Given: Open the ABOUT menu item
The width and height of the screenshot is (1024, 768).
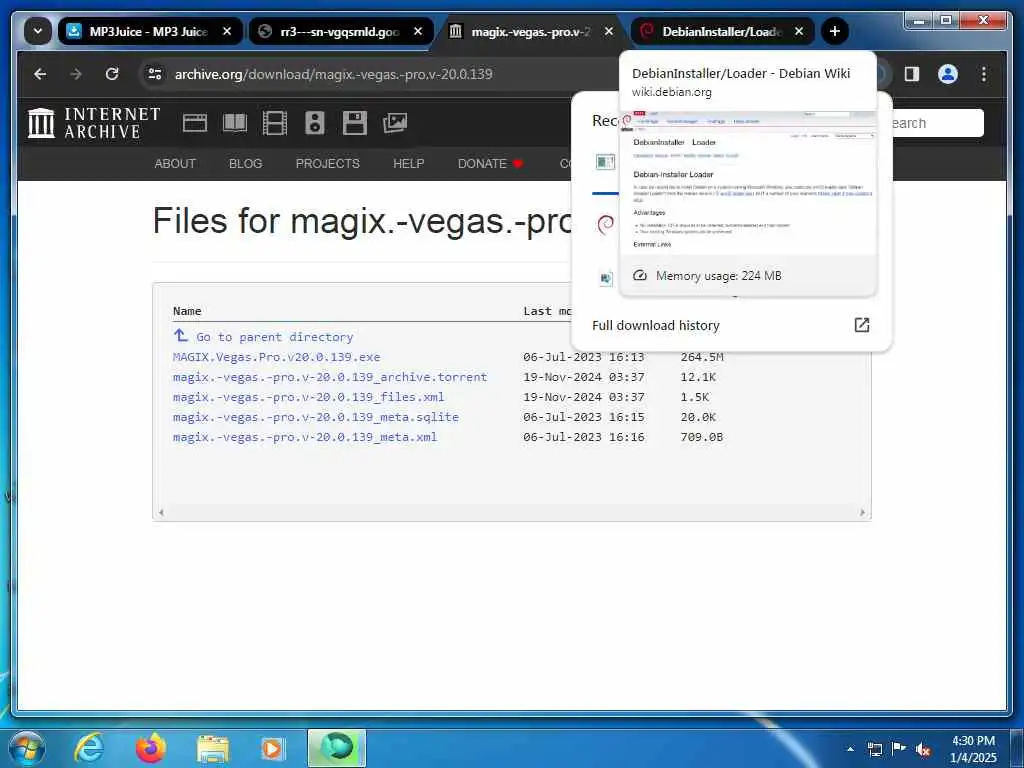Looking at the screenshot, I should (175, 163).
